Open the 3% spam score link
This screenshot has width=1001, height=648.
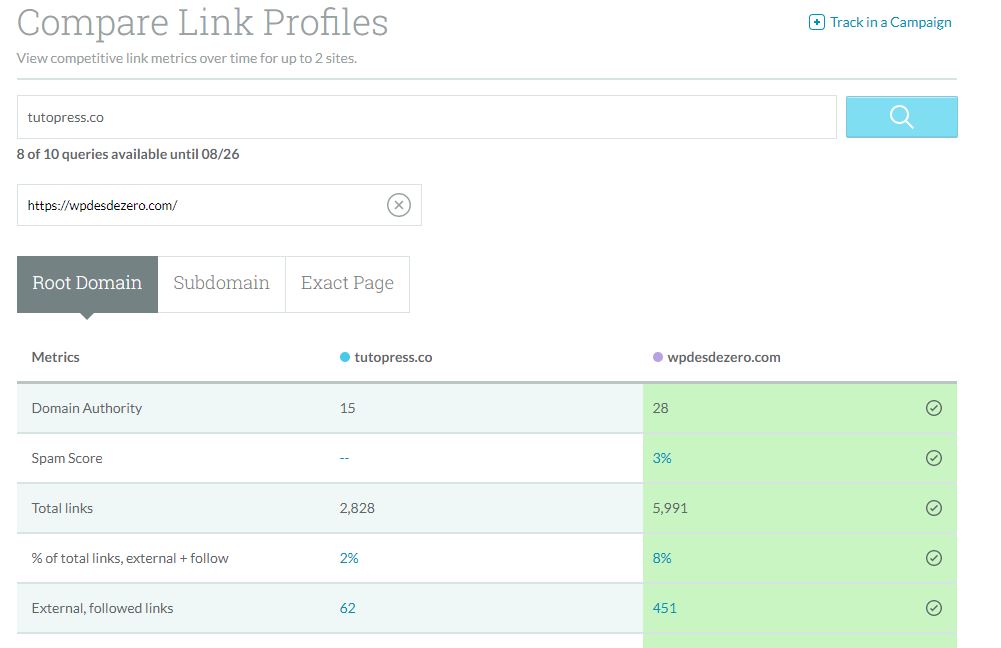(x=662, y=458)
